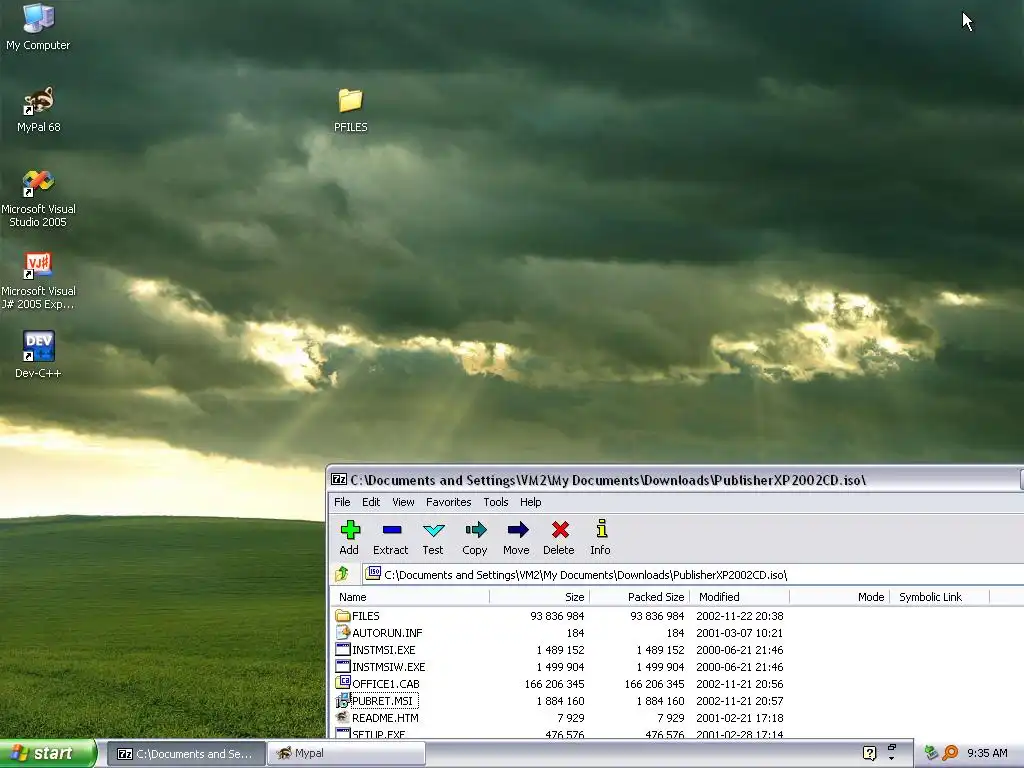Screen dimensions: 1024x768
Task: Select the MyPal 68 desktop shortcut
Action: point(38,110)
